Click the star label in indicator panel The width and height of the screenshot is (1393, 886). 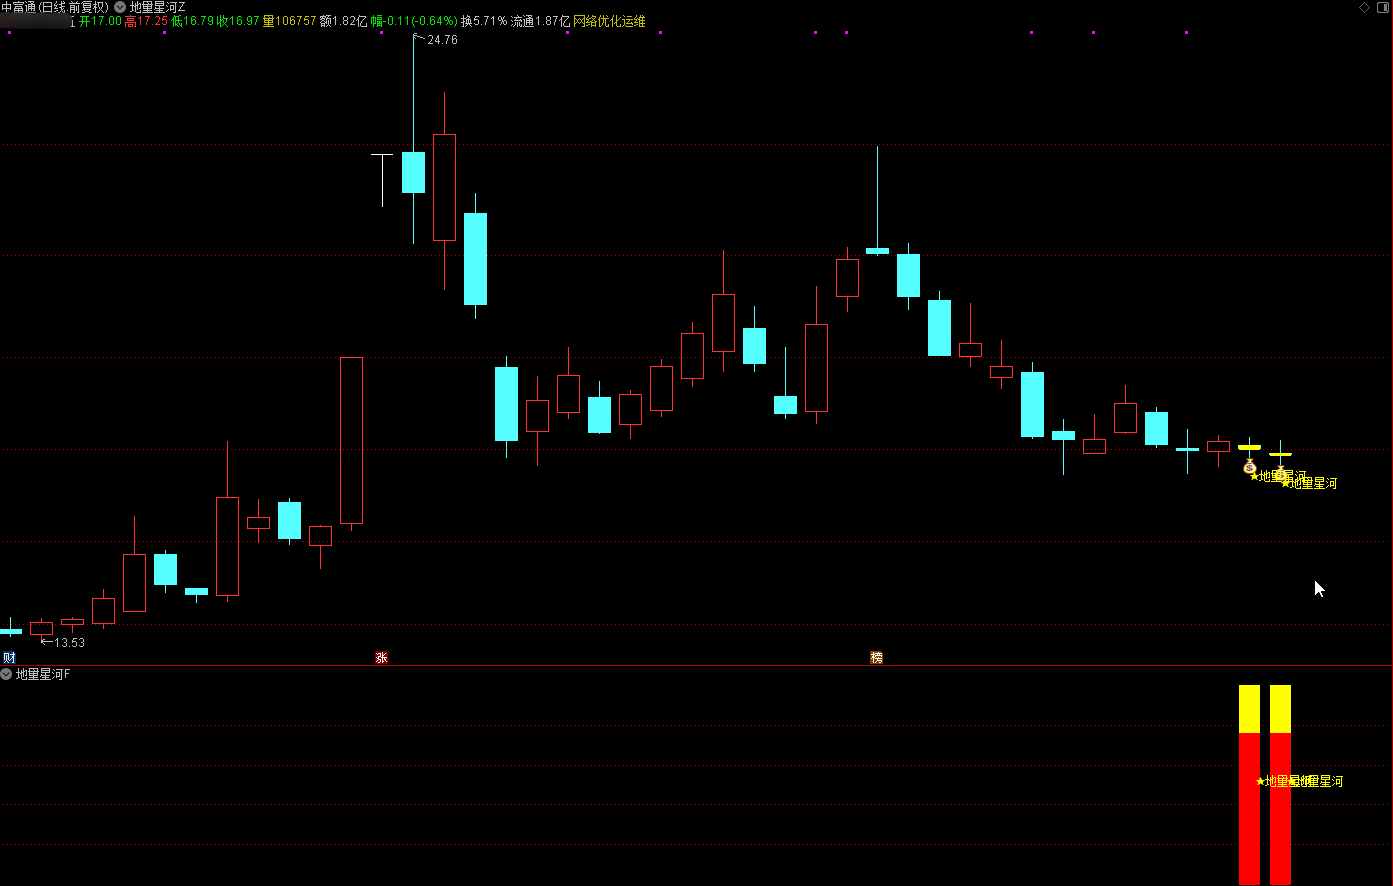point(1260,781)
